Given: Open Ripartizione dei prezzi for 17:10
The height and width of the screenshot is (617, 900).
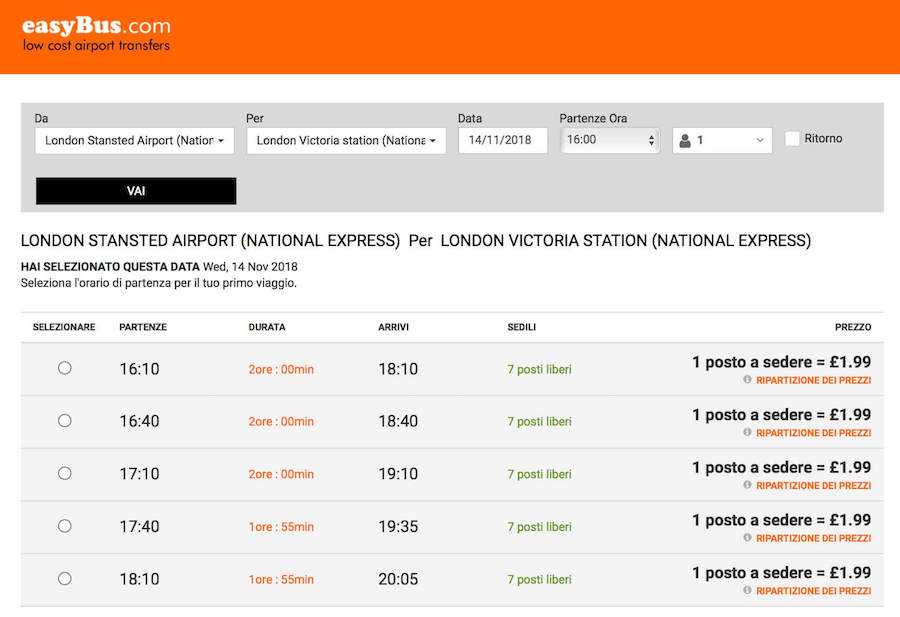Looking at the screenshot, I should (x=813, y=486).
